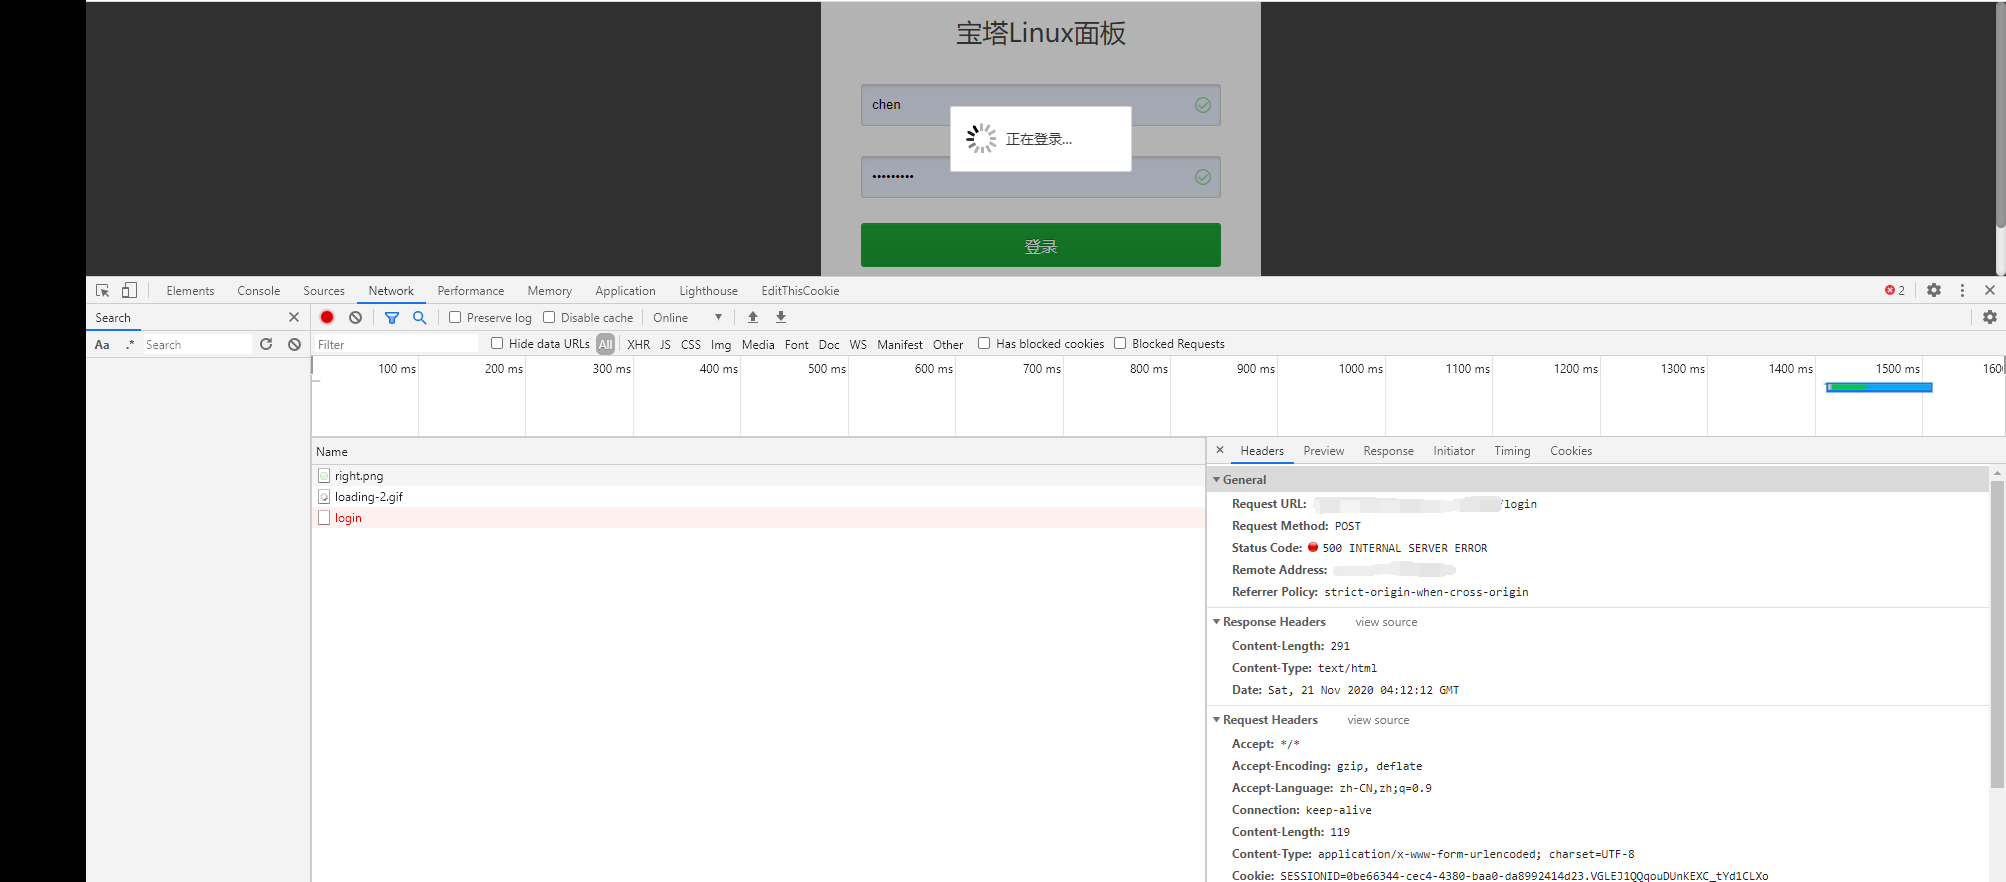Open the Sources tab
This screenshot has width=2006, height=882.
pos(324,290)
